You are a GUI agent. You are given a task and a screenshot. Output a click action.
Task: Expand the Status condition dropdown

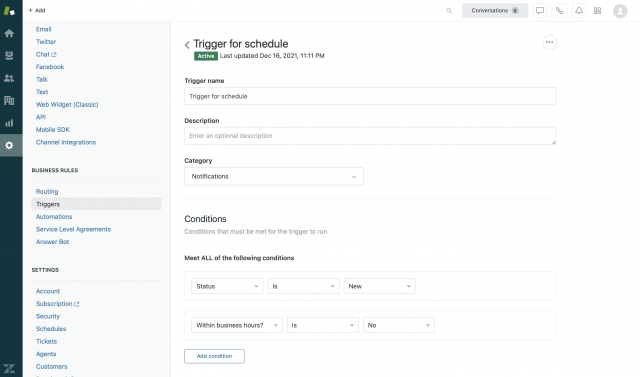click(227, 286)
